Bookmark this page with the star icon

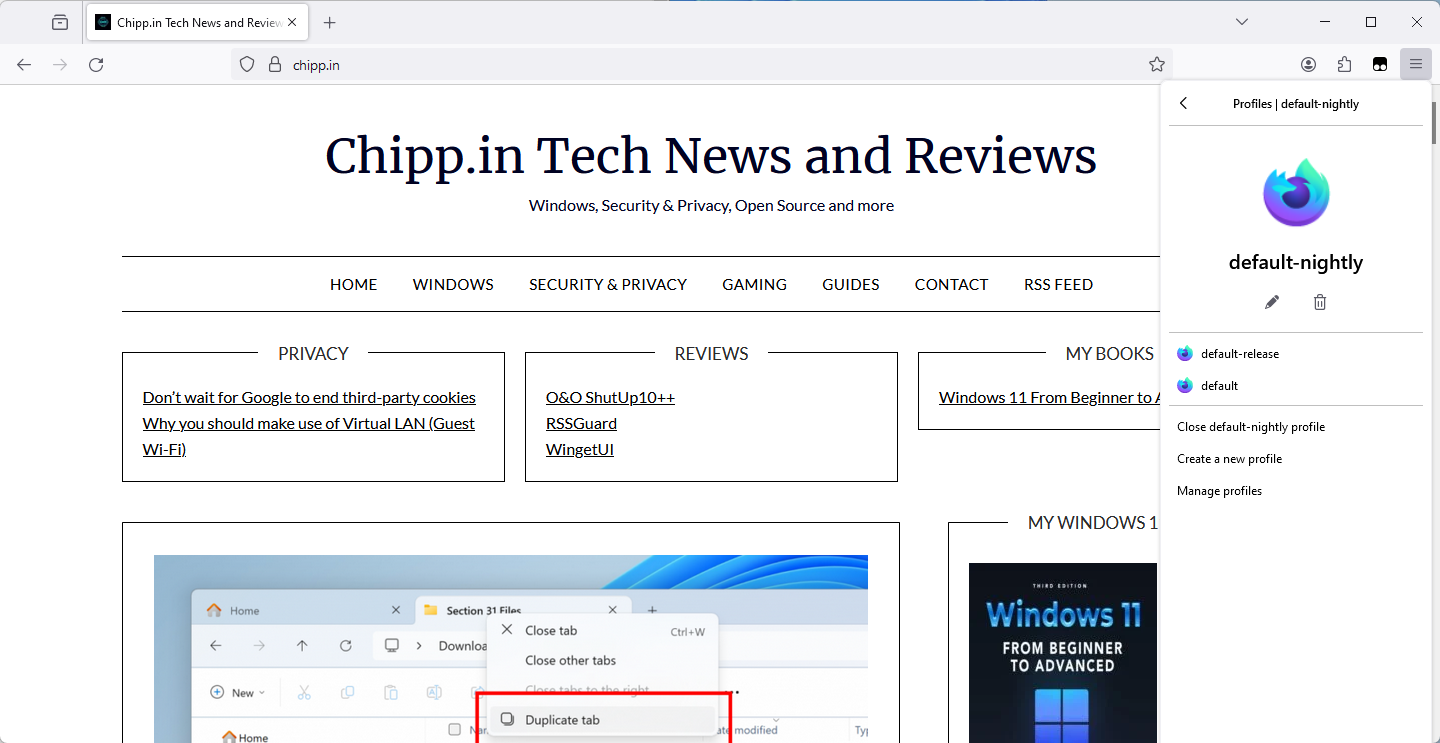1157,65
